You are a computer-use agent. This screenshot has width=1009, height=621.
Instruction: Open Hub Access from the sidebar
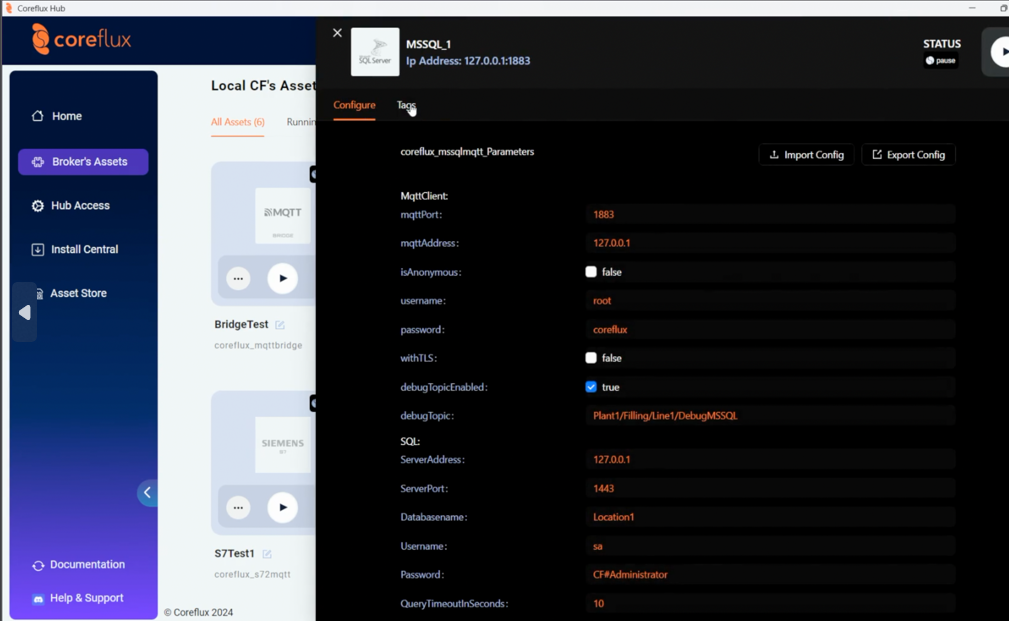(x=80, y=206)
